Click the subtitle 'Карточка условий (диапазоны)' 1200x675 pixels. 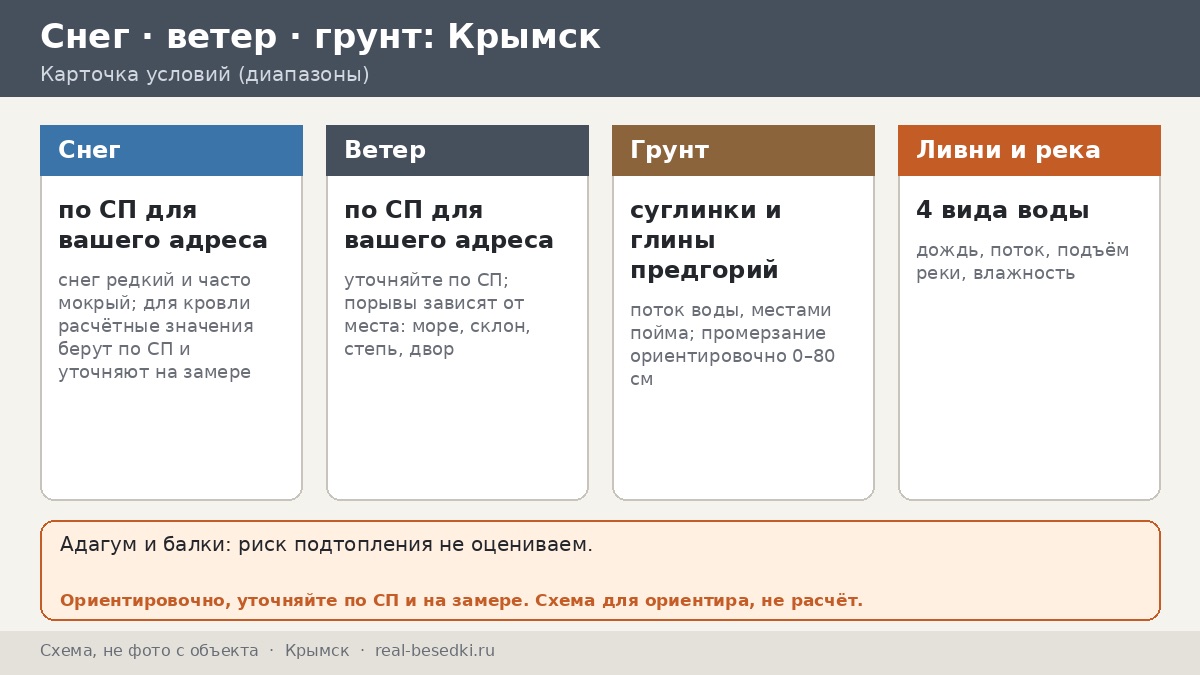[205, 75]
